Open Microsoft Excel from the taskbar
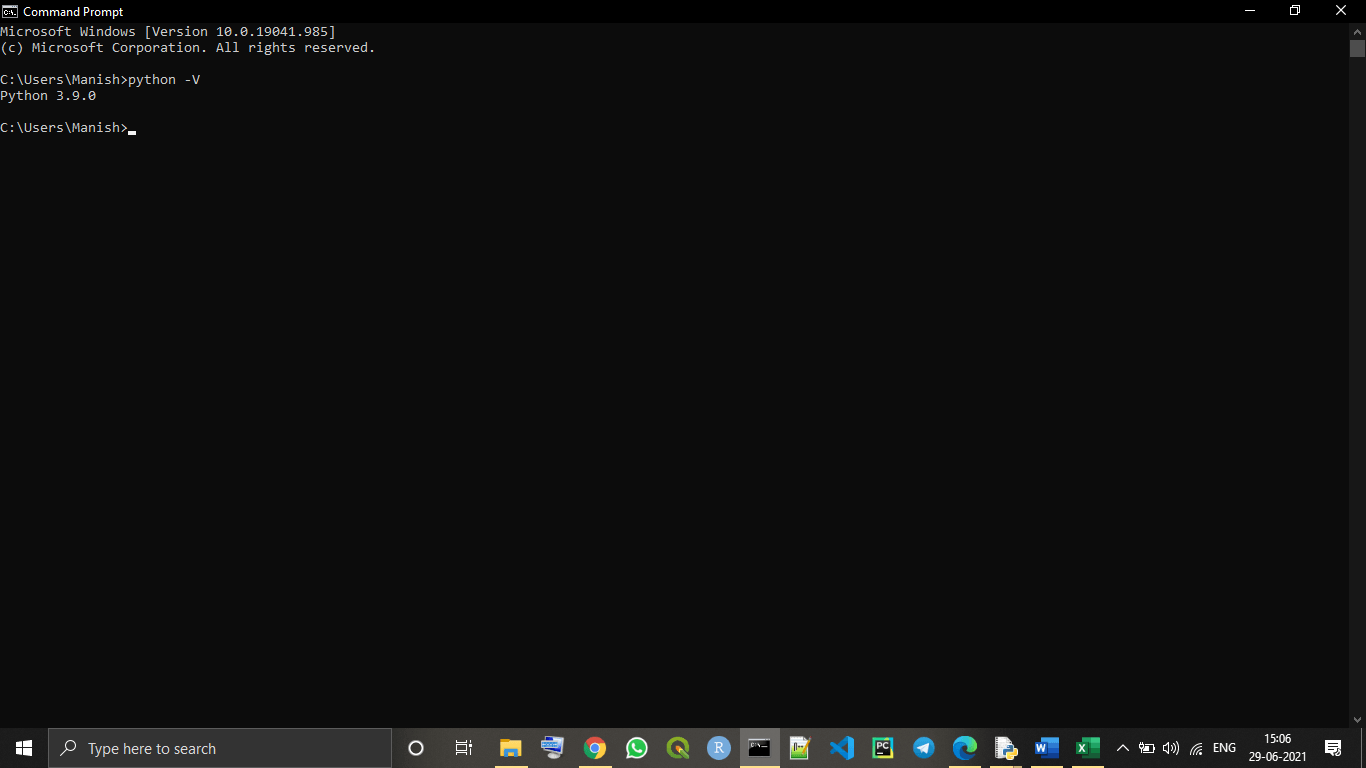 coord(1087,748)
